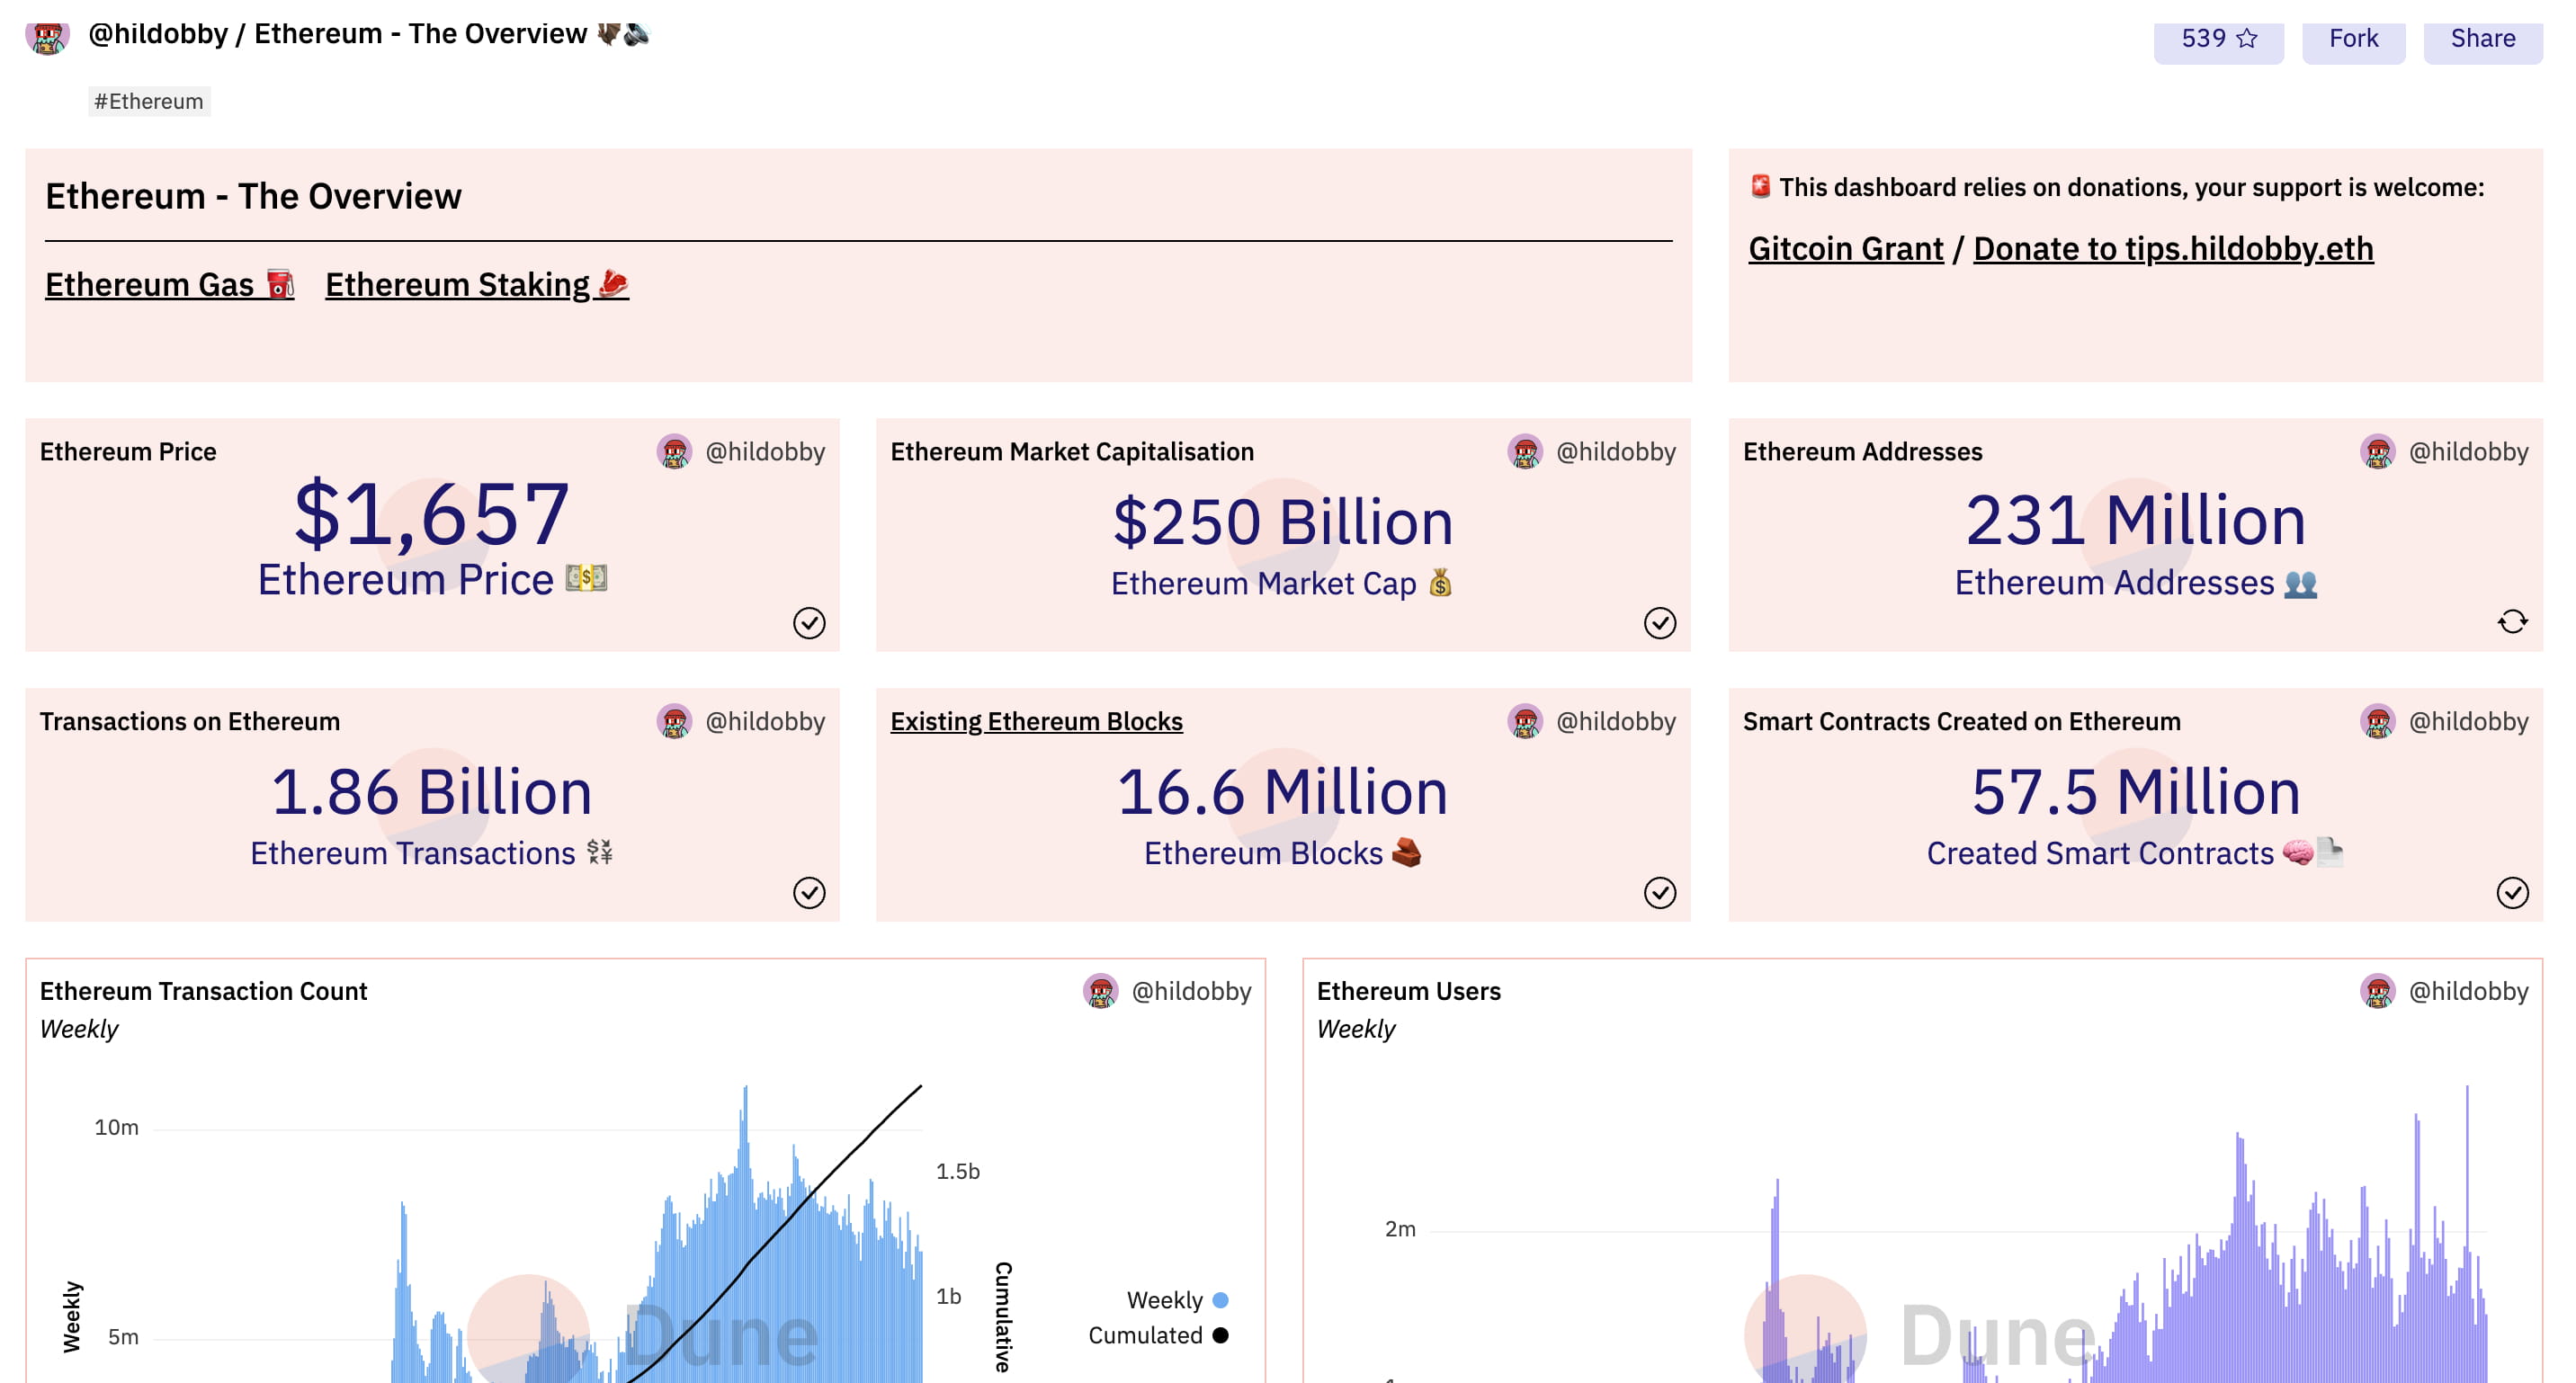The height and width of the screenshot is (1383, 2576).
Task: Star the dashboard with 539 stars
Action: [2218, 39]
